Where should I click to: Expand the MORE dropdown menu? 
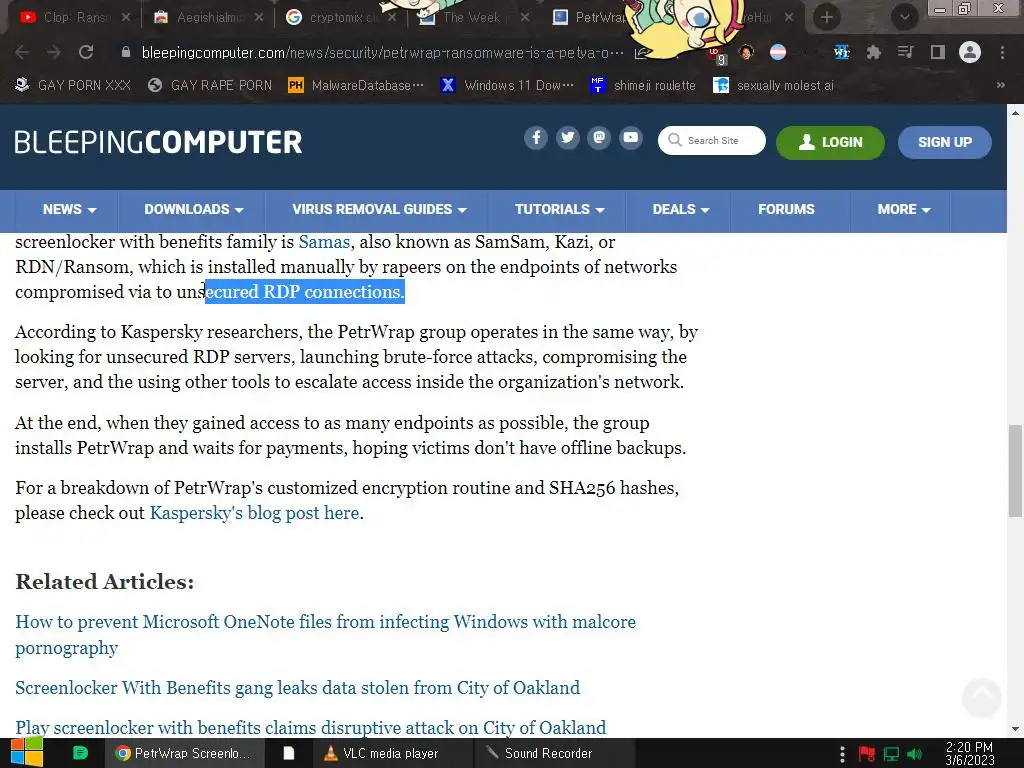point(903,210)
